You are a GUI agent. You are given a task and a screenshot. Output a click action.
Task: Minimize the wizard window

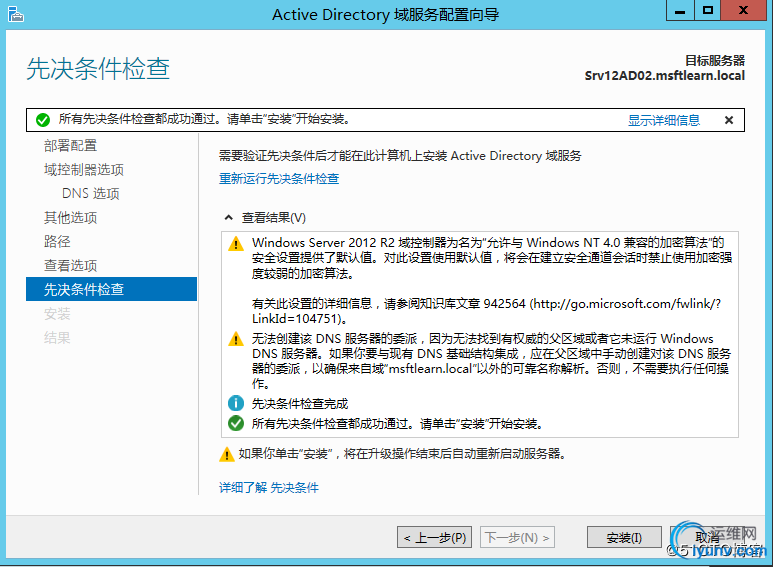(x=680, y=10)
